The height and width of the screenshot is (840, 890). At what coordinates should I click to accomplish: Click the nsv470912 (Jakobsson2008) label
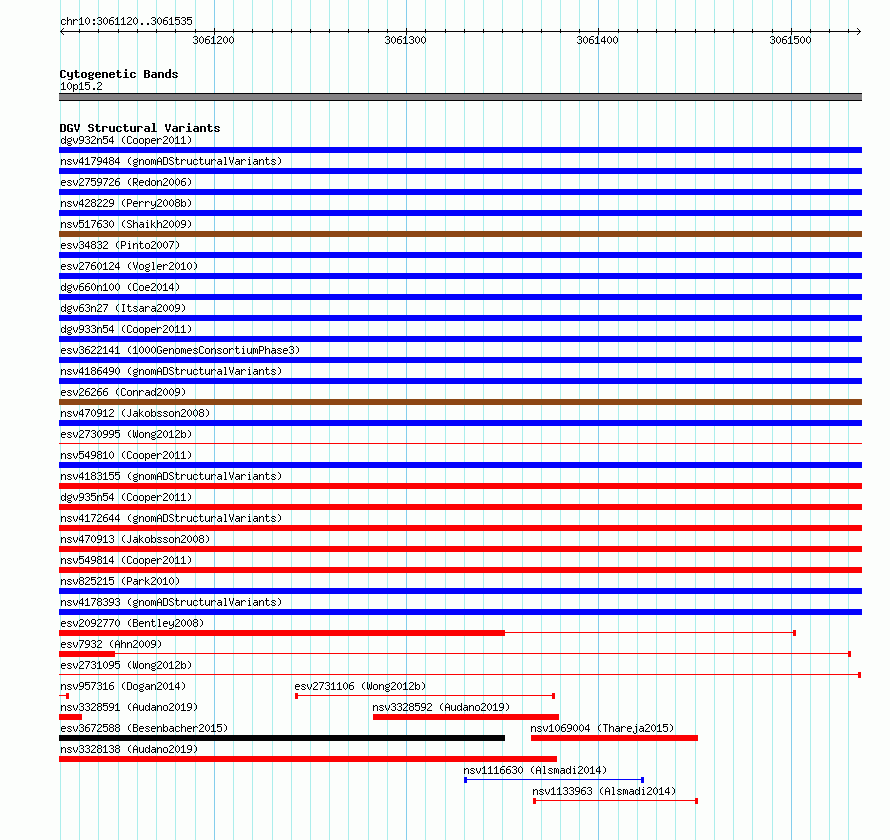[x=135, y=413]
